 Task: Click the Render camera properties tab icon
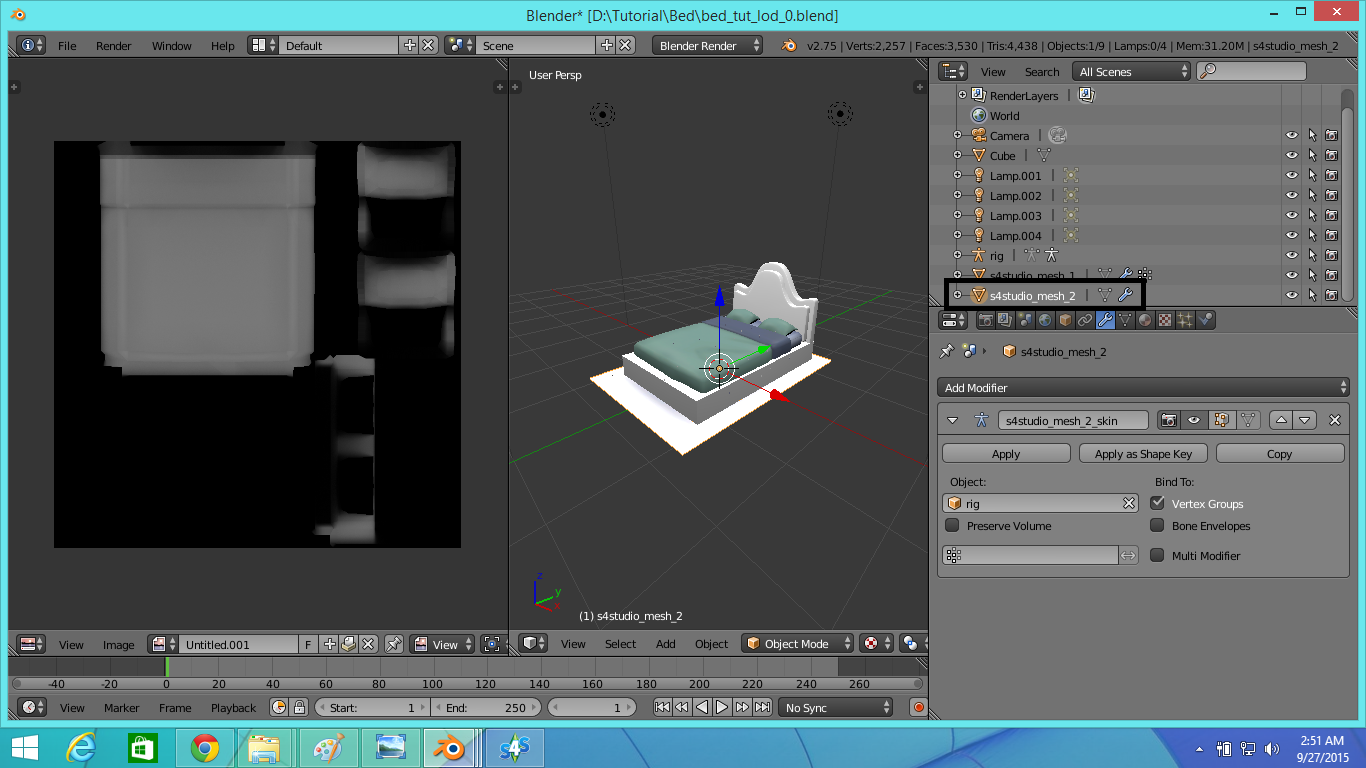(986, 321)
